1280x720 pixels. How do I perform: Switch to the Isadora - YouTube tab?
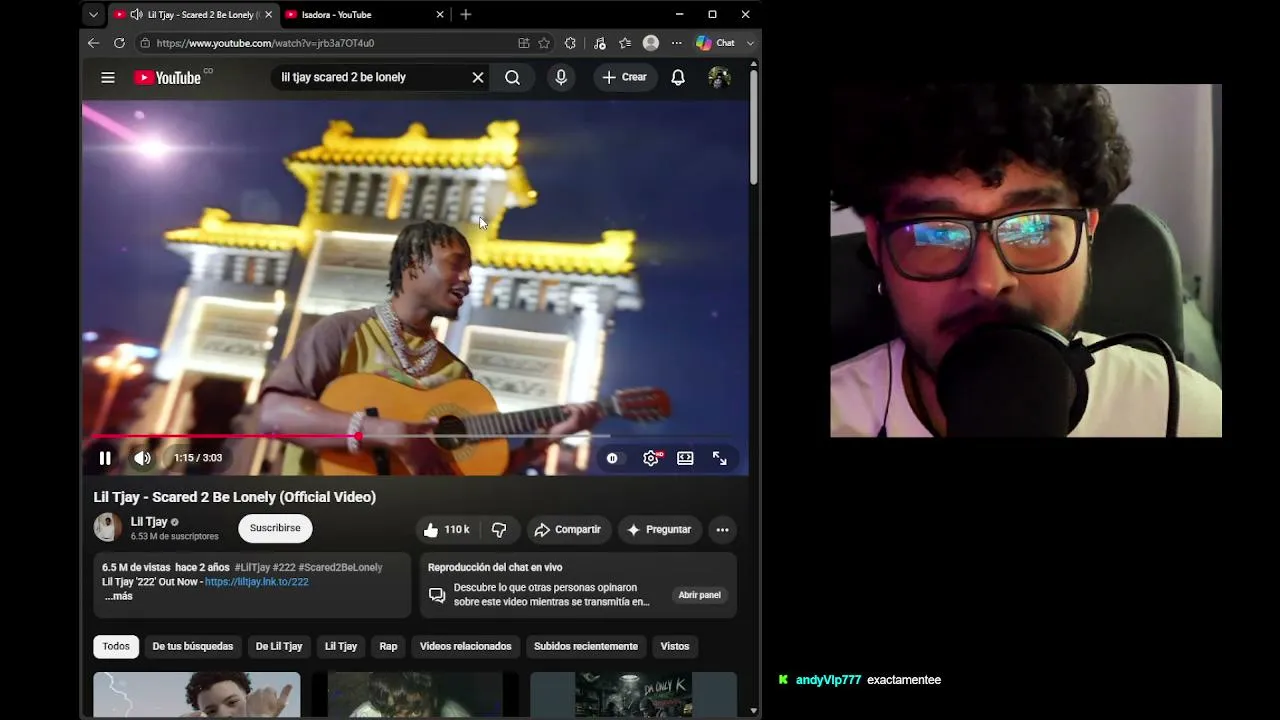(x=336, y=15)
